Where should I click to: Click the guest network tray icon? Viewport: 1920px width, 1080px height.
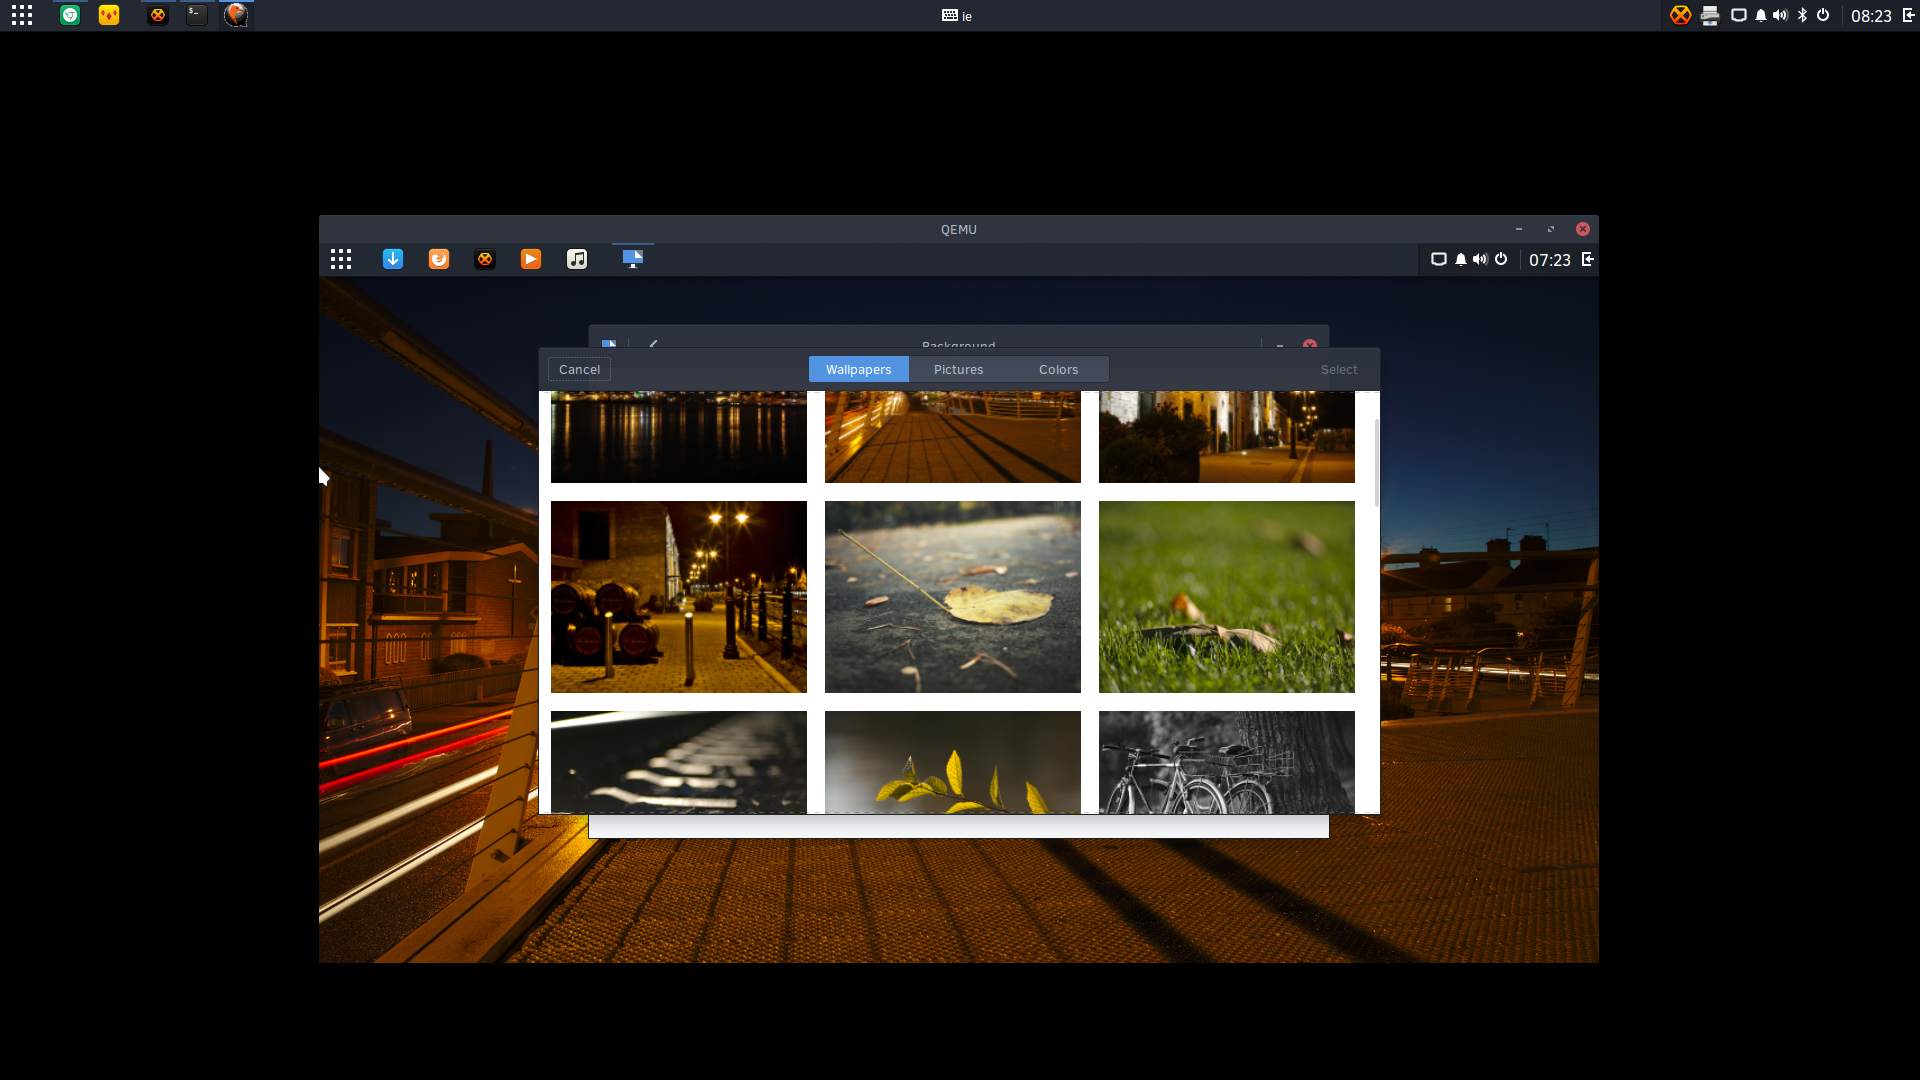[1439, 259]
